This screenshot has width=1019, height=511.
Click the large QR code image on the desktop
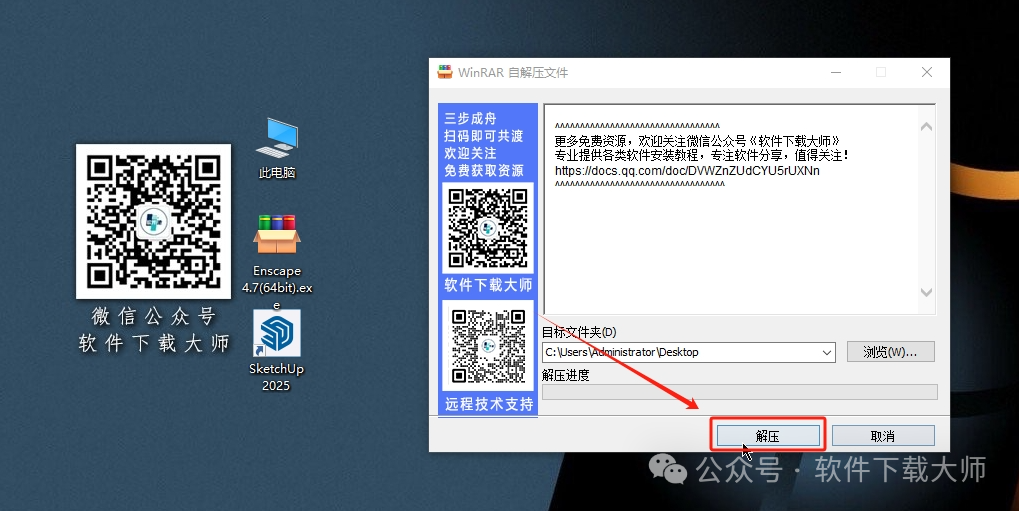[x=153, y=221]
